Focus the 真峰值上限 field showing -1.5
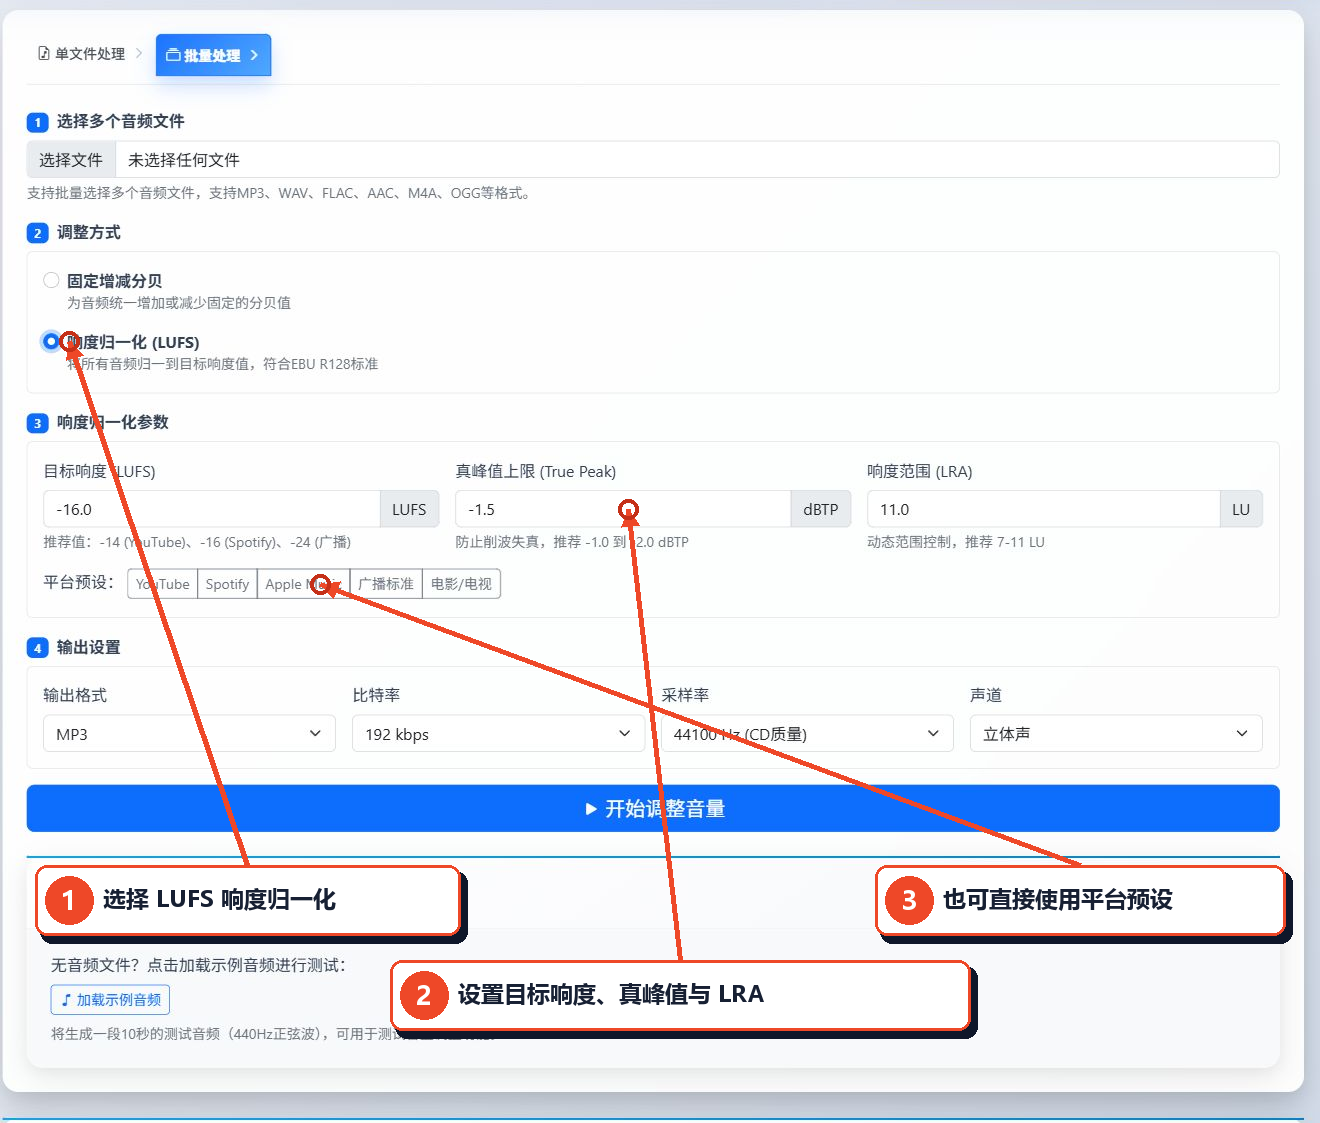 [623, 509]
